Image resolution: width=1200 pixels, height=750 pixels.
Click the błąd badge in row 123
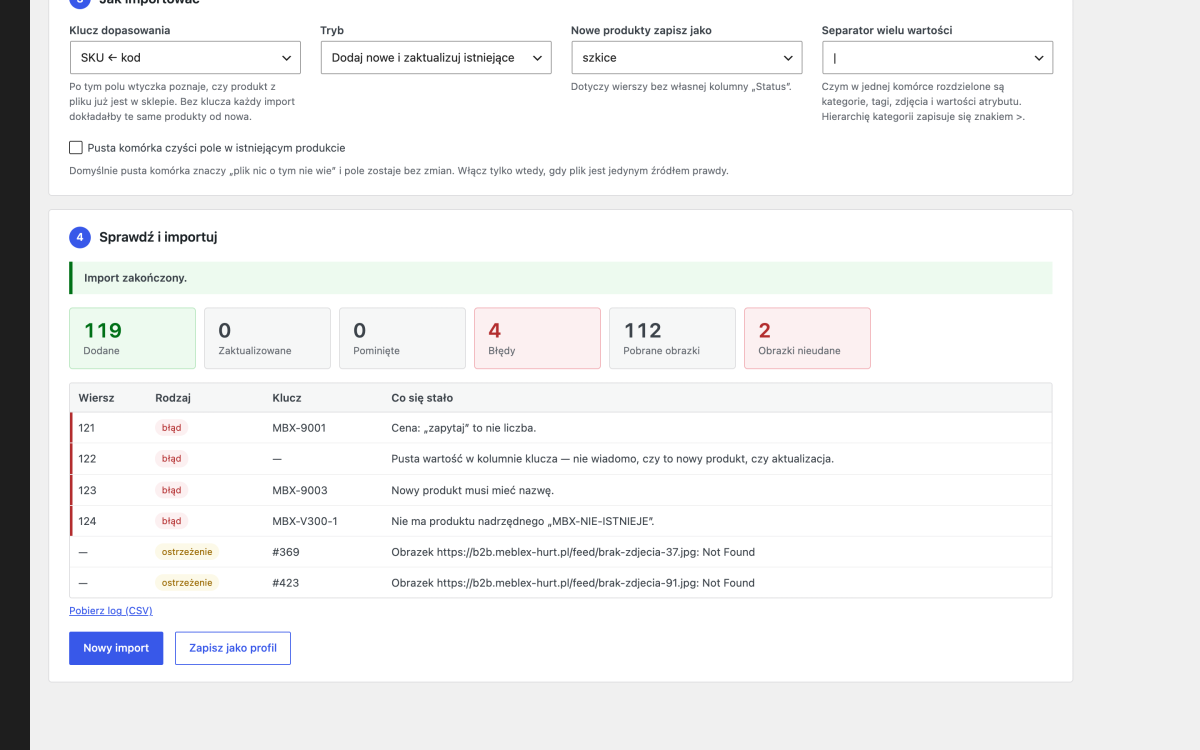point(172,490)
